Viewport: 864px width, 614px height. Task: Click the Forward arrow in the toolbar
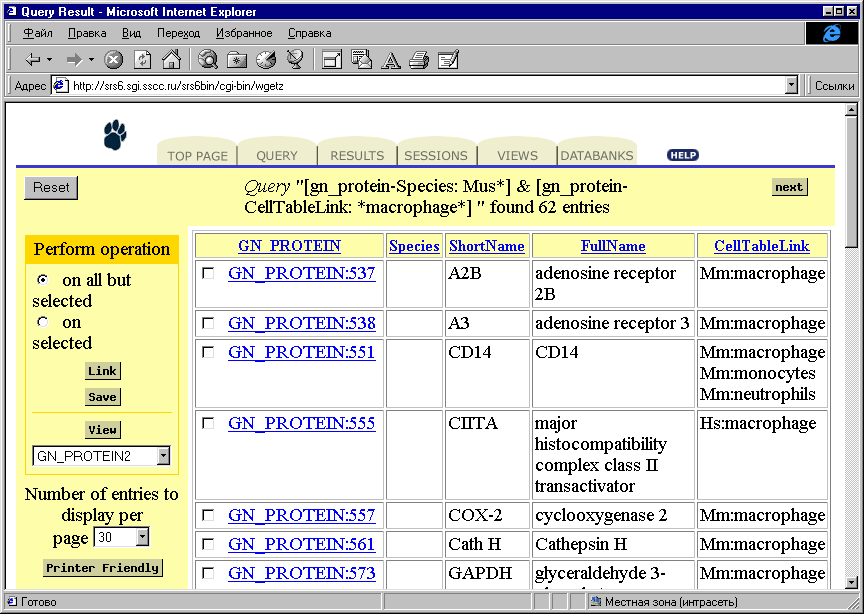(74, 60)
